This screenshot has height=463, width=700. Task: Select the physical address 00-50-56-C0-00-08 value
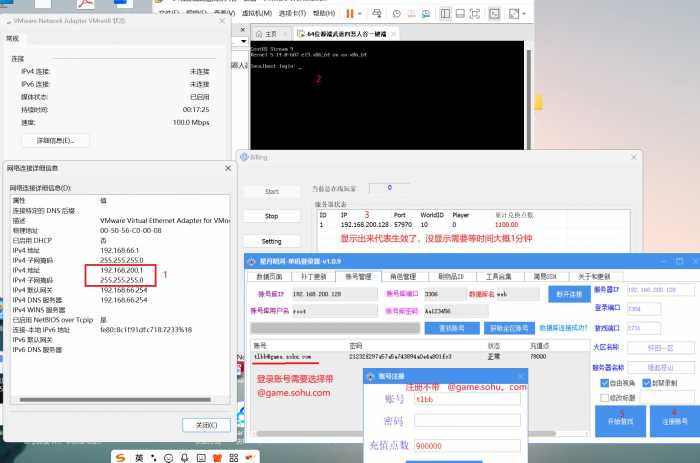point(131,230)
